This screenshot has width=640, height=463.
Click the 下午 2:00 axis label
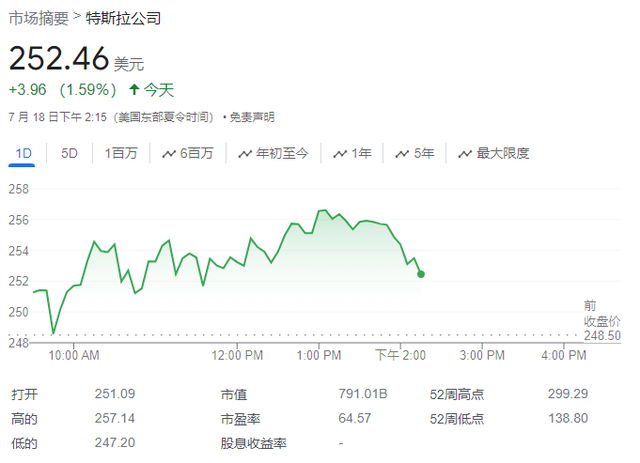[400, 355]
